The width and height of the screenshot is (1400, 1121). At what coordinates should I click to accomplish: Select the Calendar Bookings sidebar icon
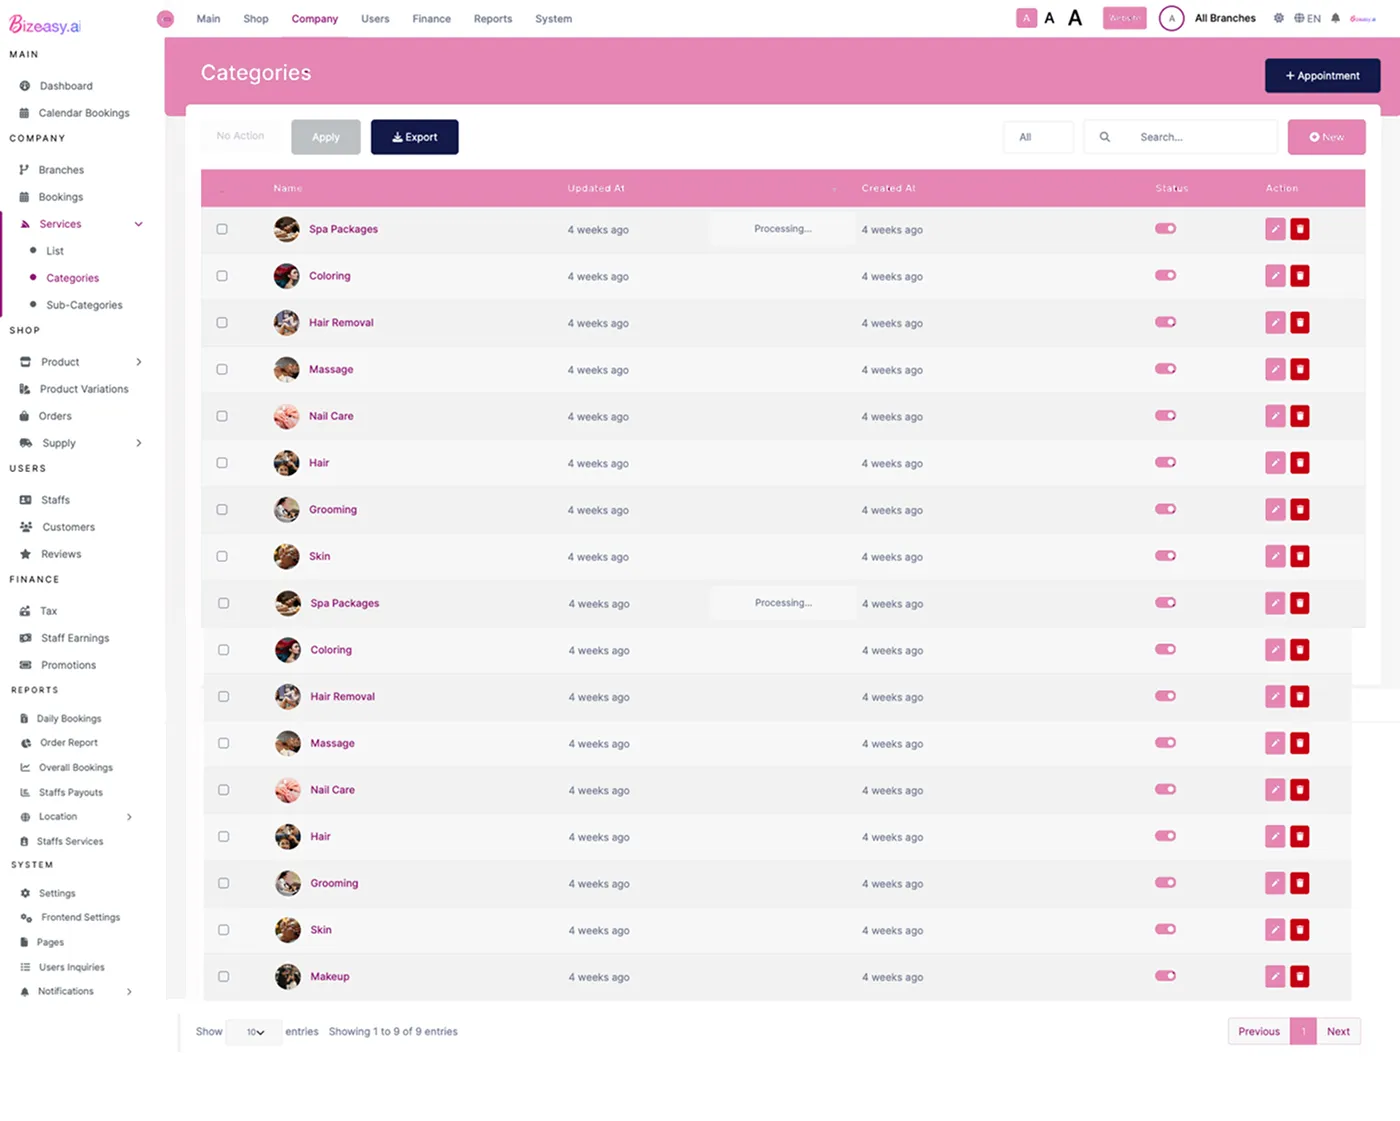pyautogui.click(x=24, y=112)
